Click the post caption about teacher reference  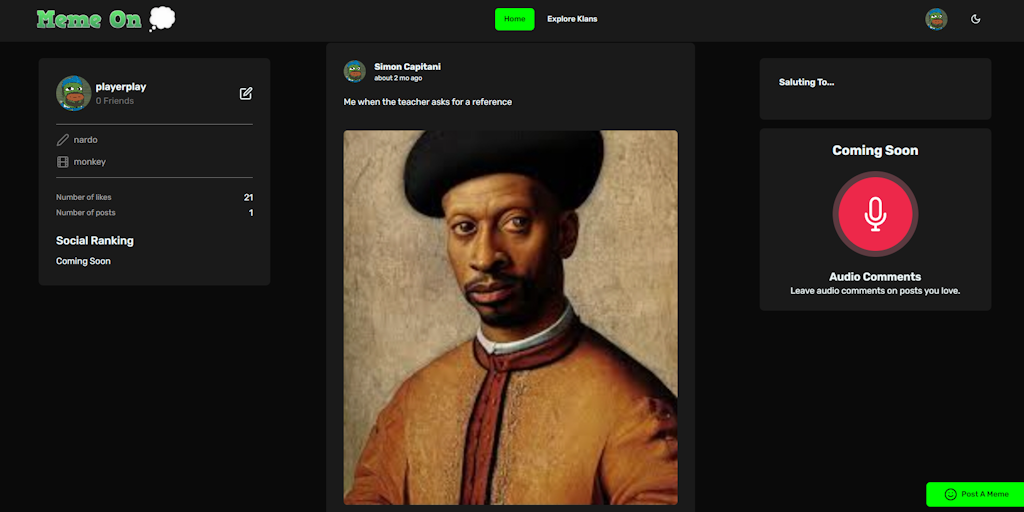[428, 102]
